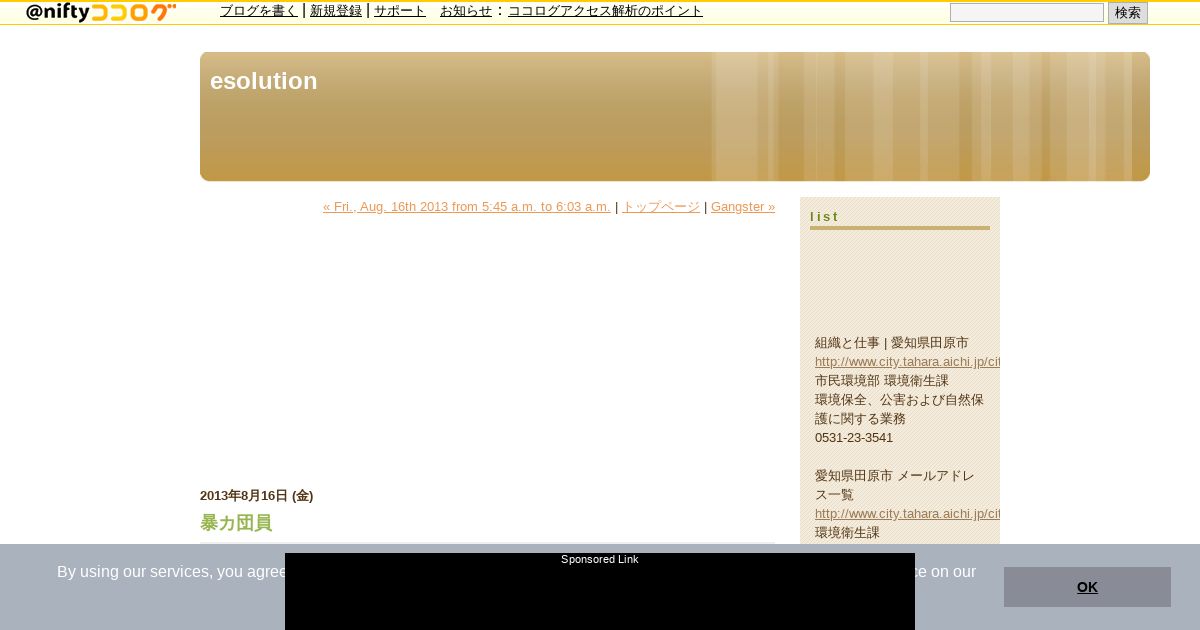Select text 愛知県田原市 メールアドレス一覧
The image size is (1200, 630).
895,485
